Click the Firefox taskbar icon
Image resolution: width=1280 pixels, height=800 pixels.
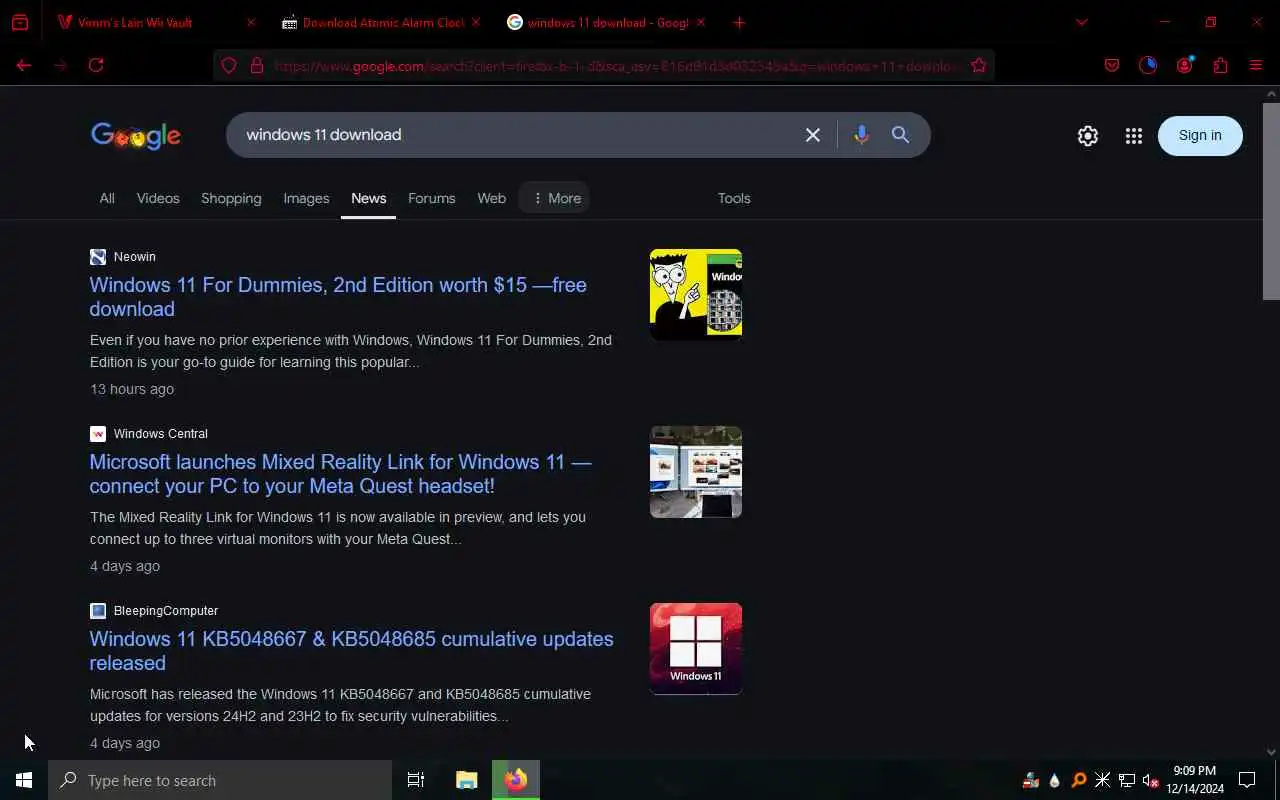pos(516,780)
